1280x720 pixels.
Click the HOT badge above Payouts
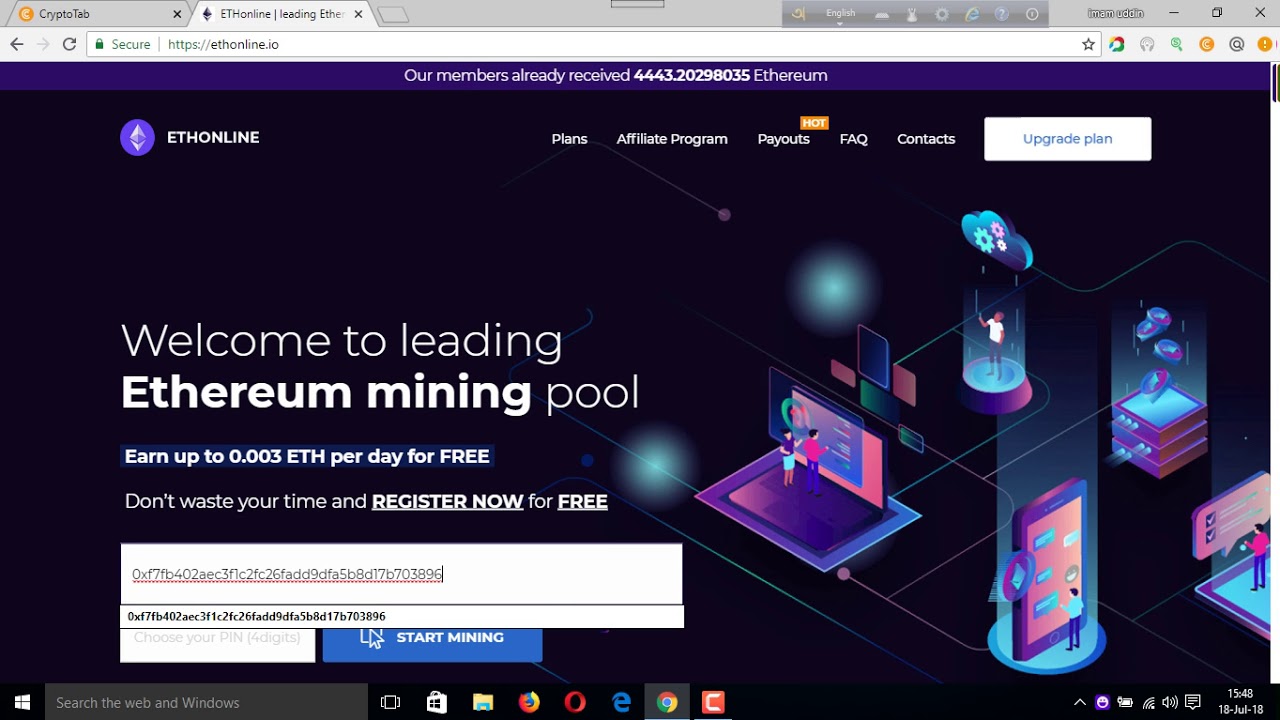click(814, 123)
